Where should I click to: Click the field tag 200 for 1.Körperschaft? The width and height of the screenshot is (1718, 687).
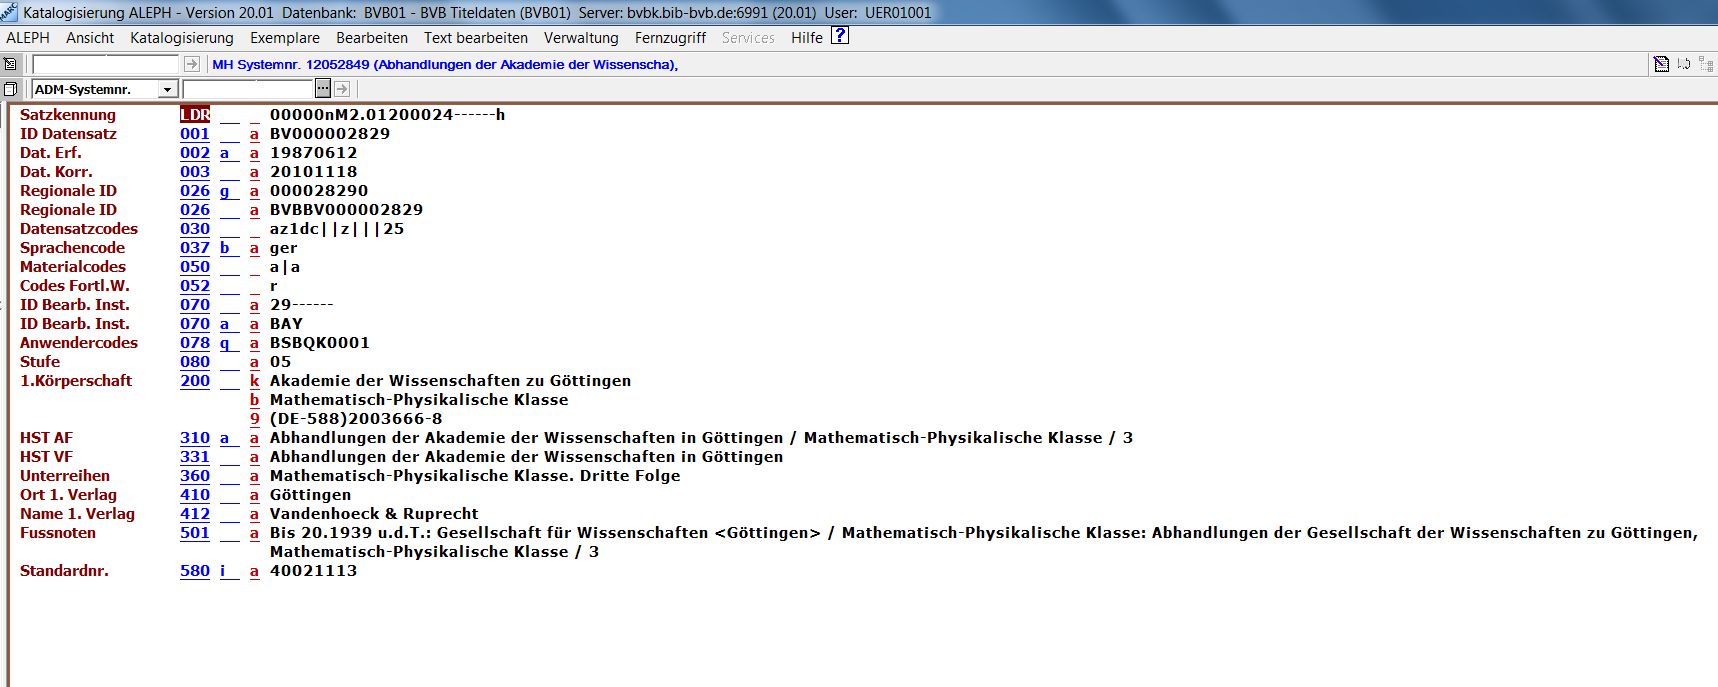tap(195, 381)
